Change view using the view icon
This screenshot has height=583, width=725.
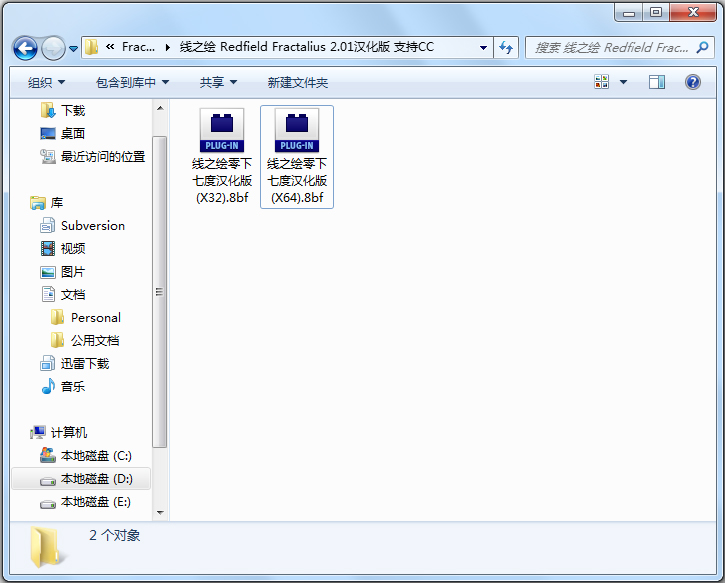(x=602, y=82)
